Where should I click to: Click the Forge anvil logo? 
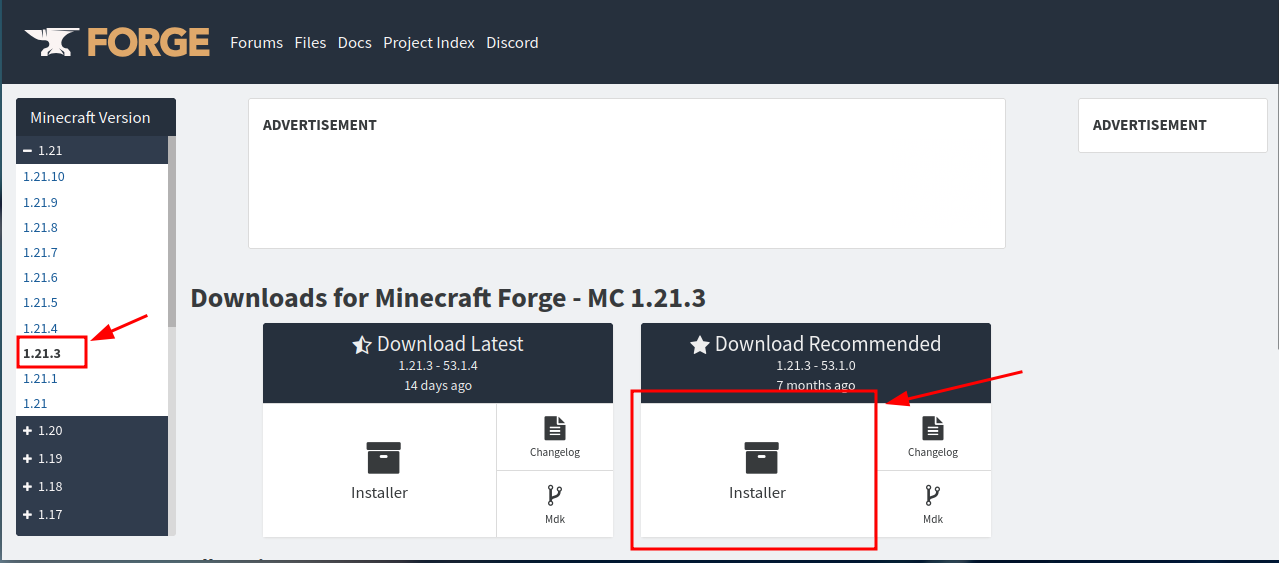click(54, 42)
